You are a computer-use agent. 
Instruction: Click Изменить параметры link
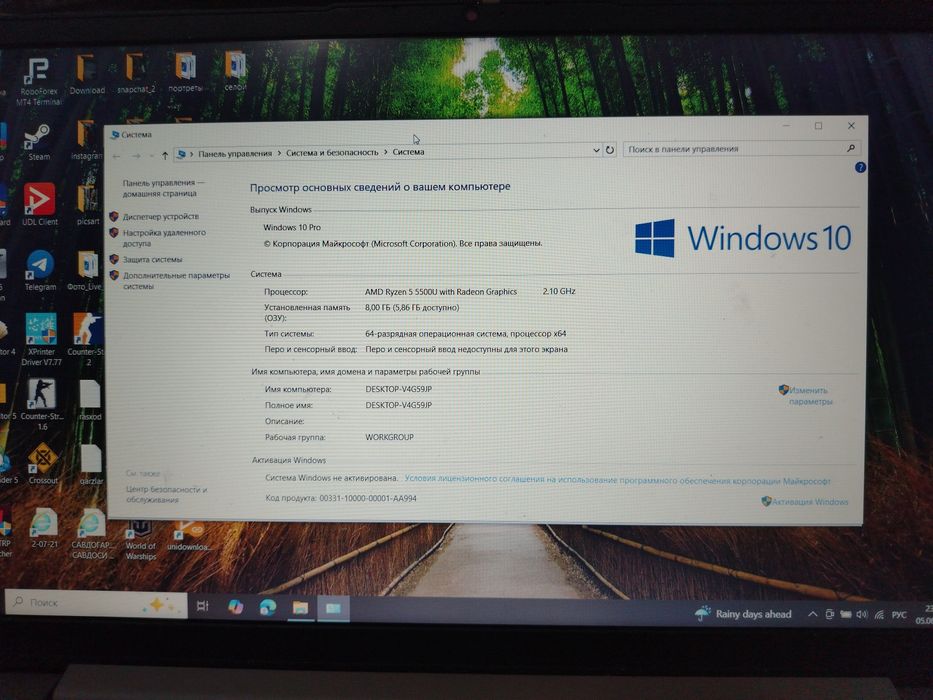tap(810, 396)
